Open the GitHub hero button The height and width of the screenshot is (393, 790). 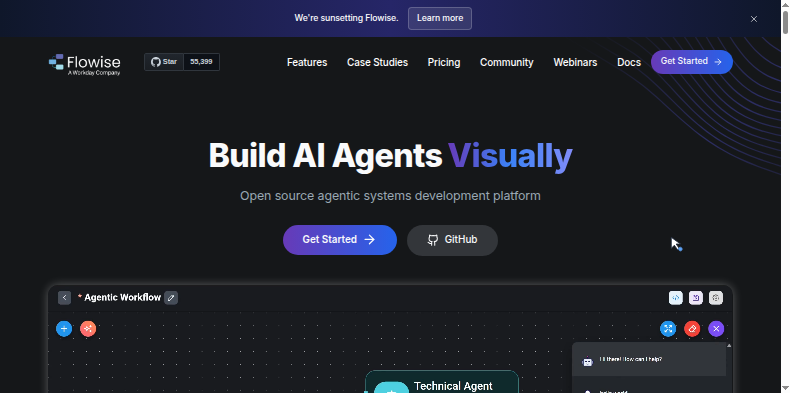tap(452, 240)
